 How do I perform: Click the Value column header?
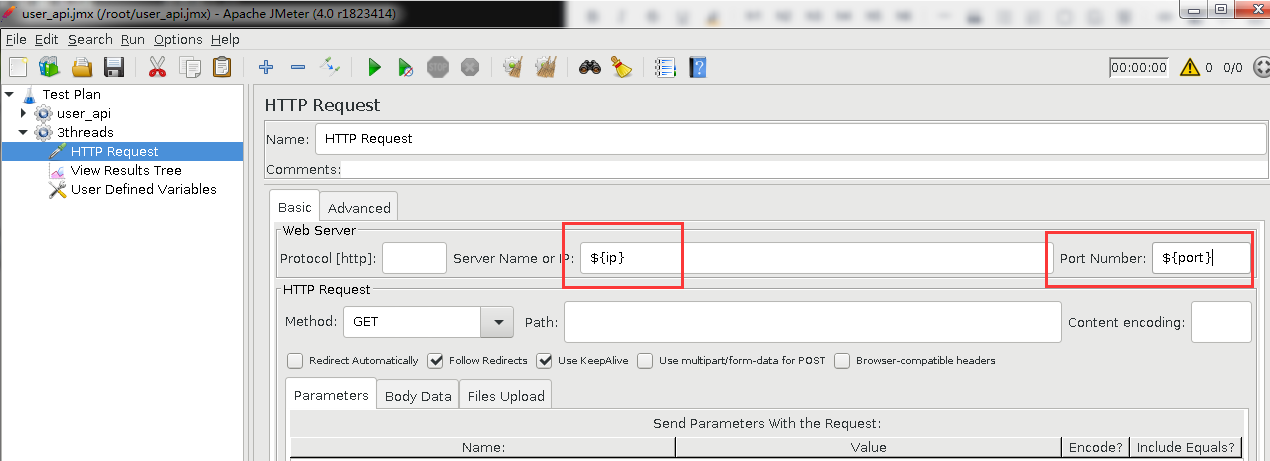pyautogui.click(x=868, y=447)
